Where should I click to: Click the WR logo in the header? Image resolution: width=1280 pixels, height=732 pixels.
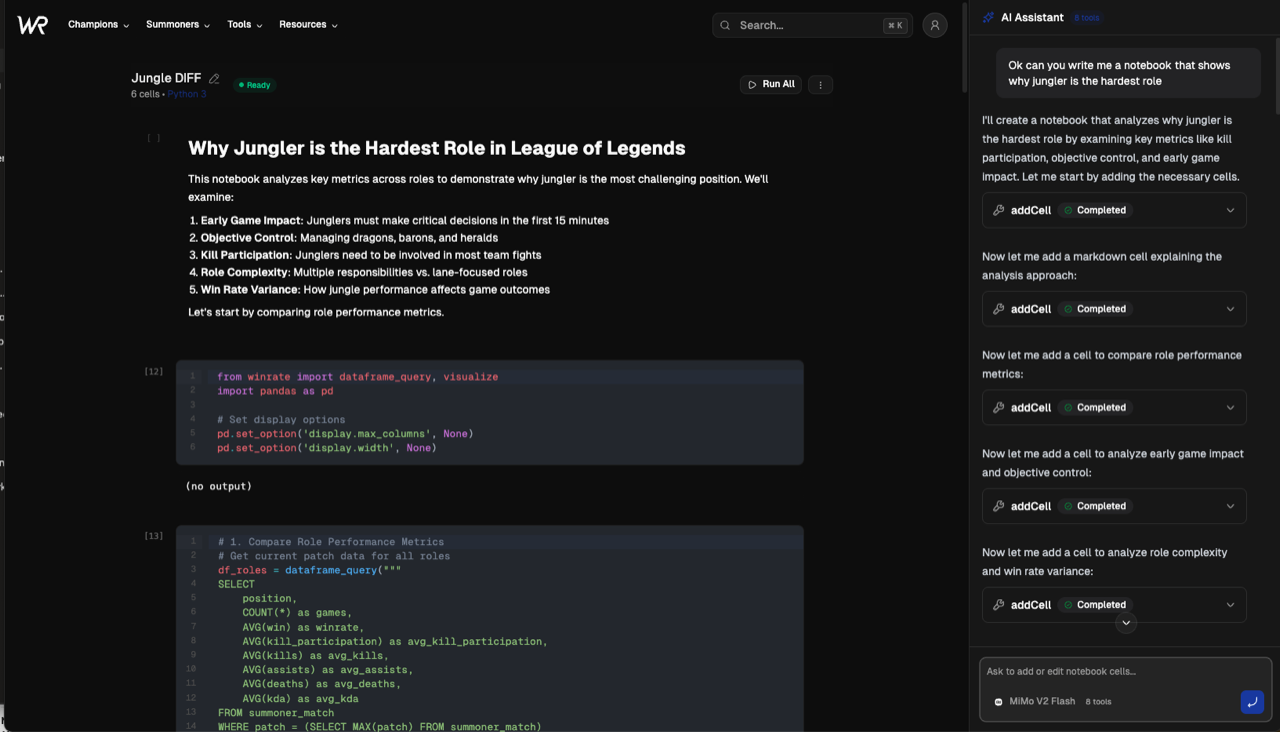pyautogui.click(x=32, y=25)
